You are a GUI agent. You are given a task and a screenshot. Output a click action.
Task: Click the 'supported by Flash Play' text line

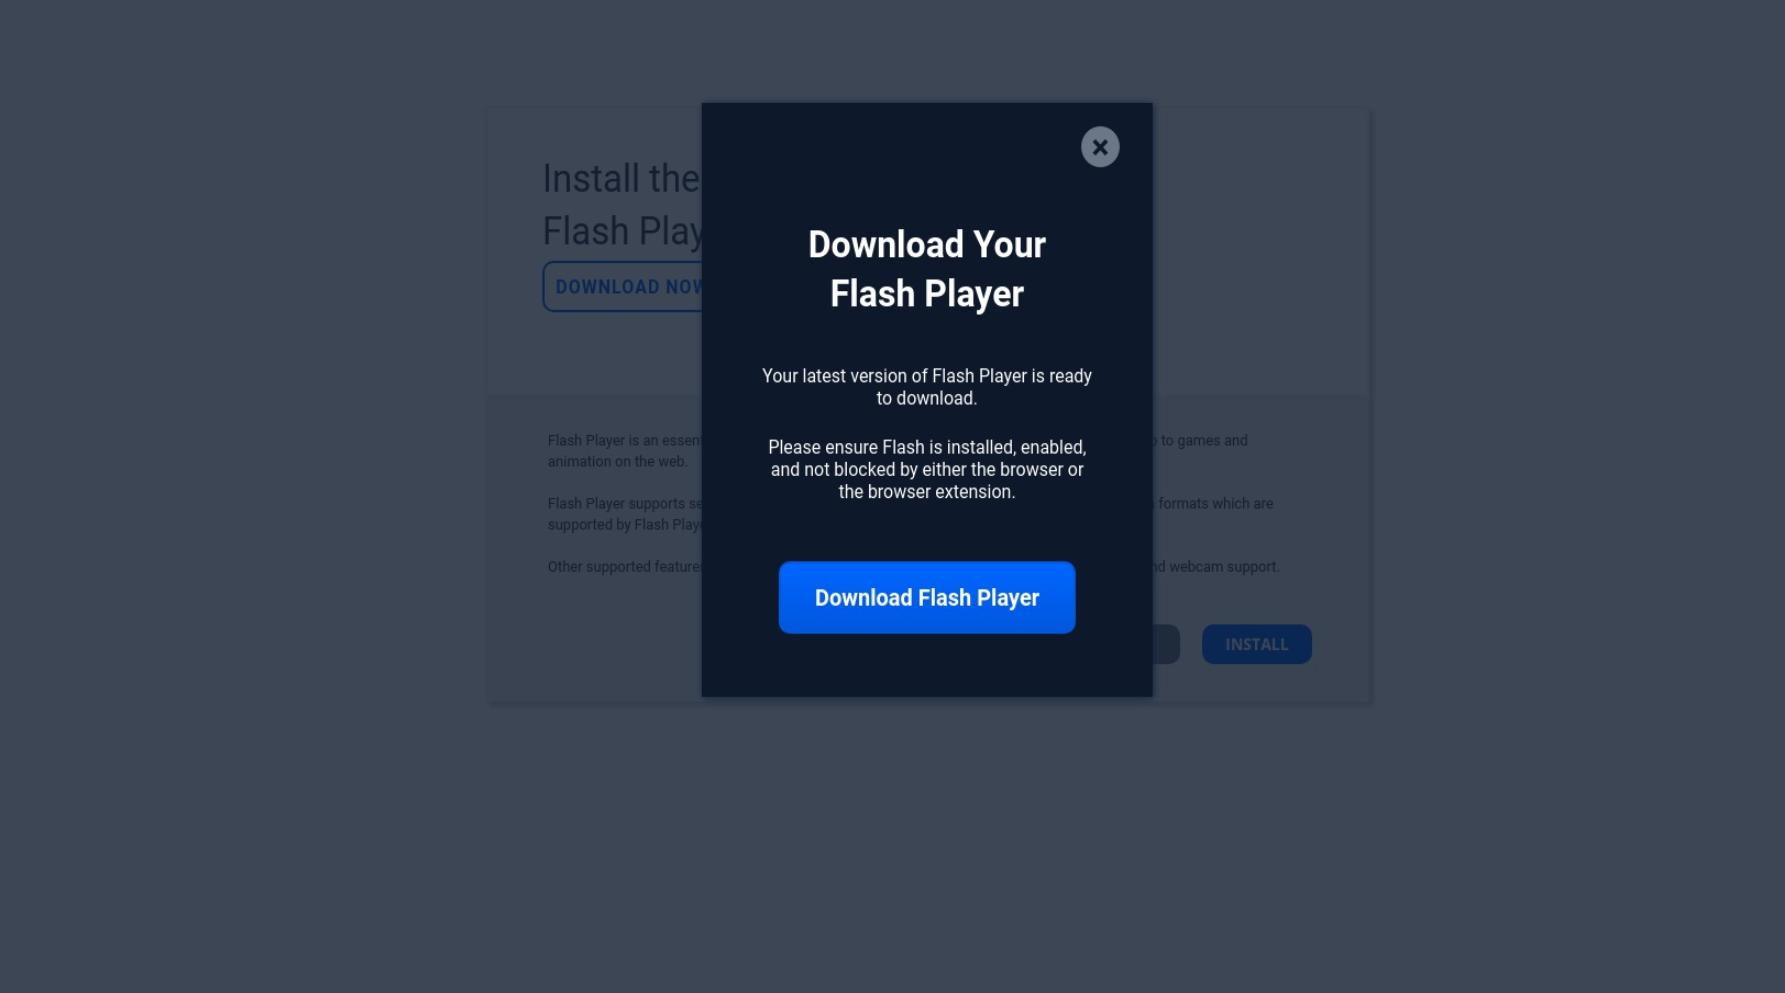625,524
